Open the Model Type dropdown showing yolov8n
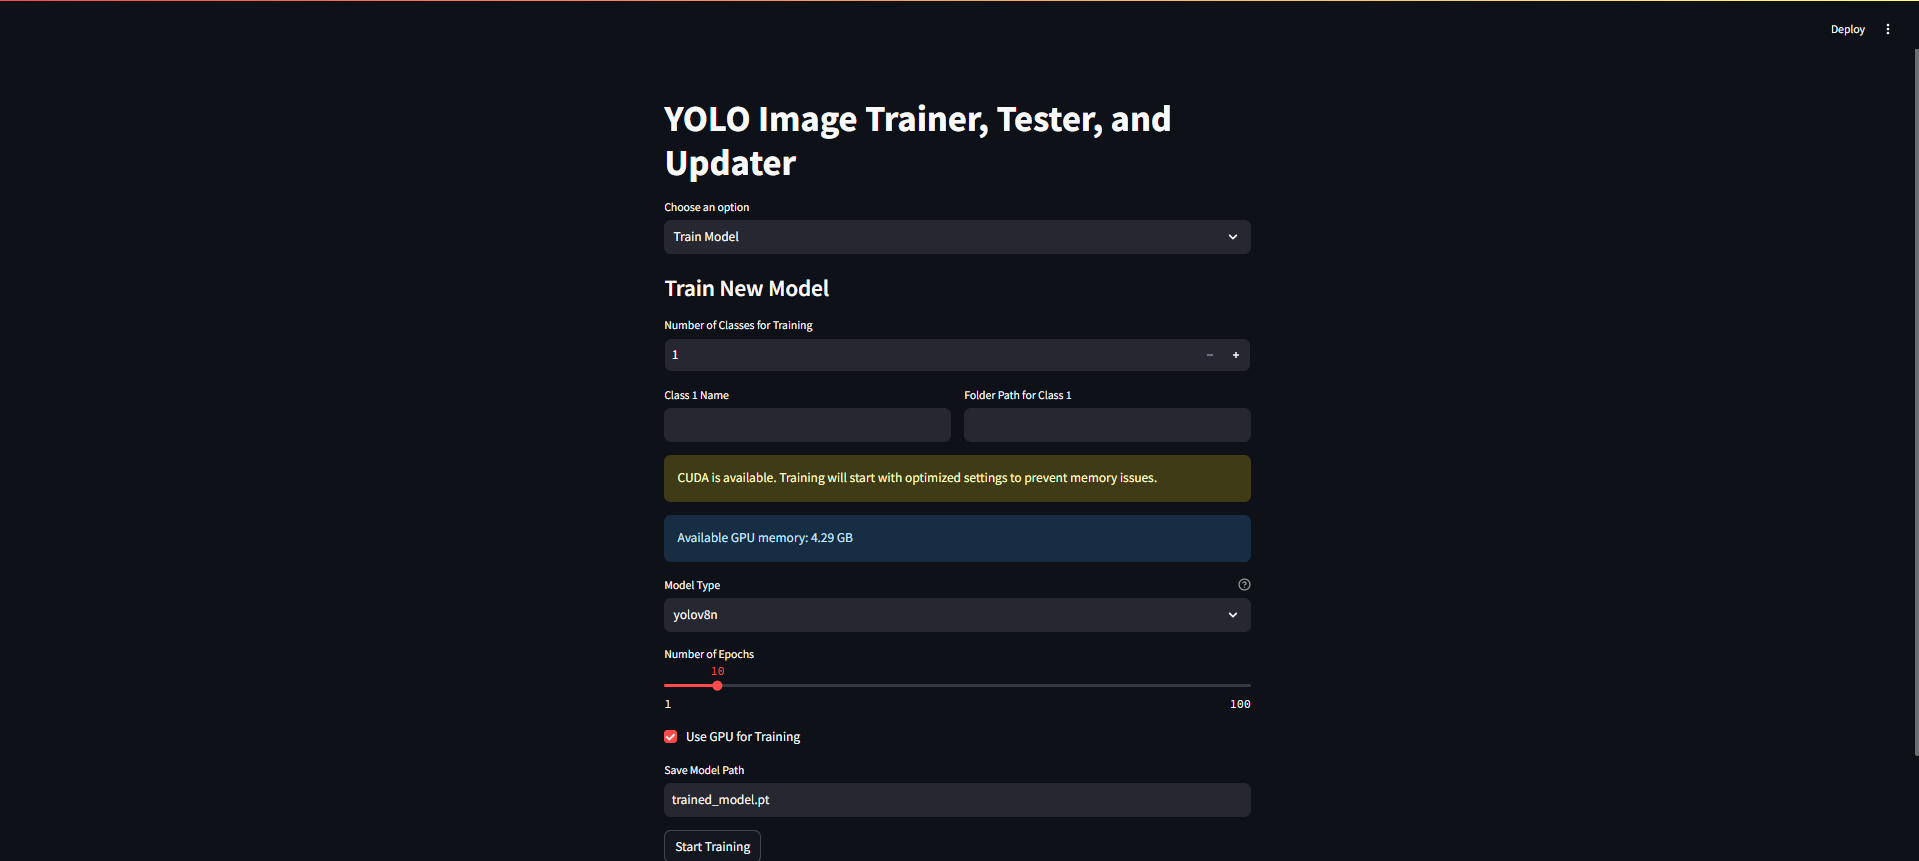Viewport: 1919px width, 861px height. click(956, 615)
